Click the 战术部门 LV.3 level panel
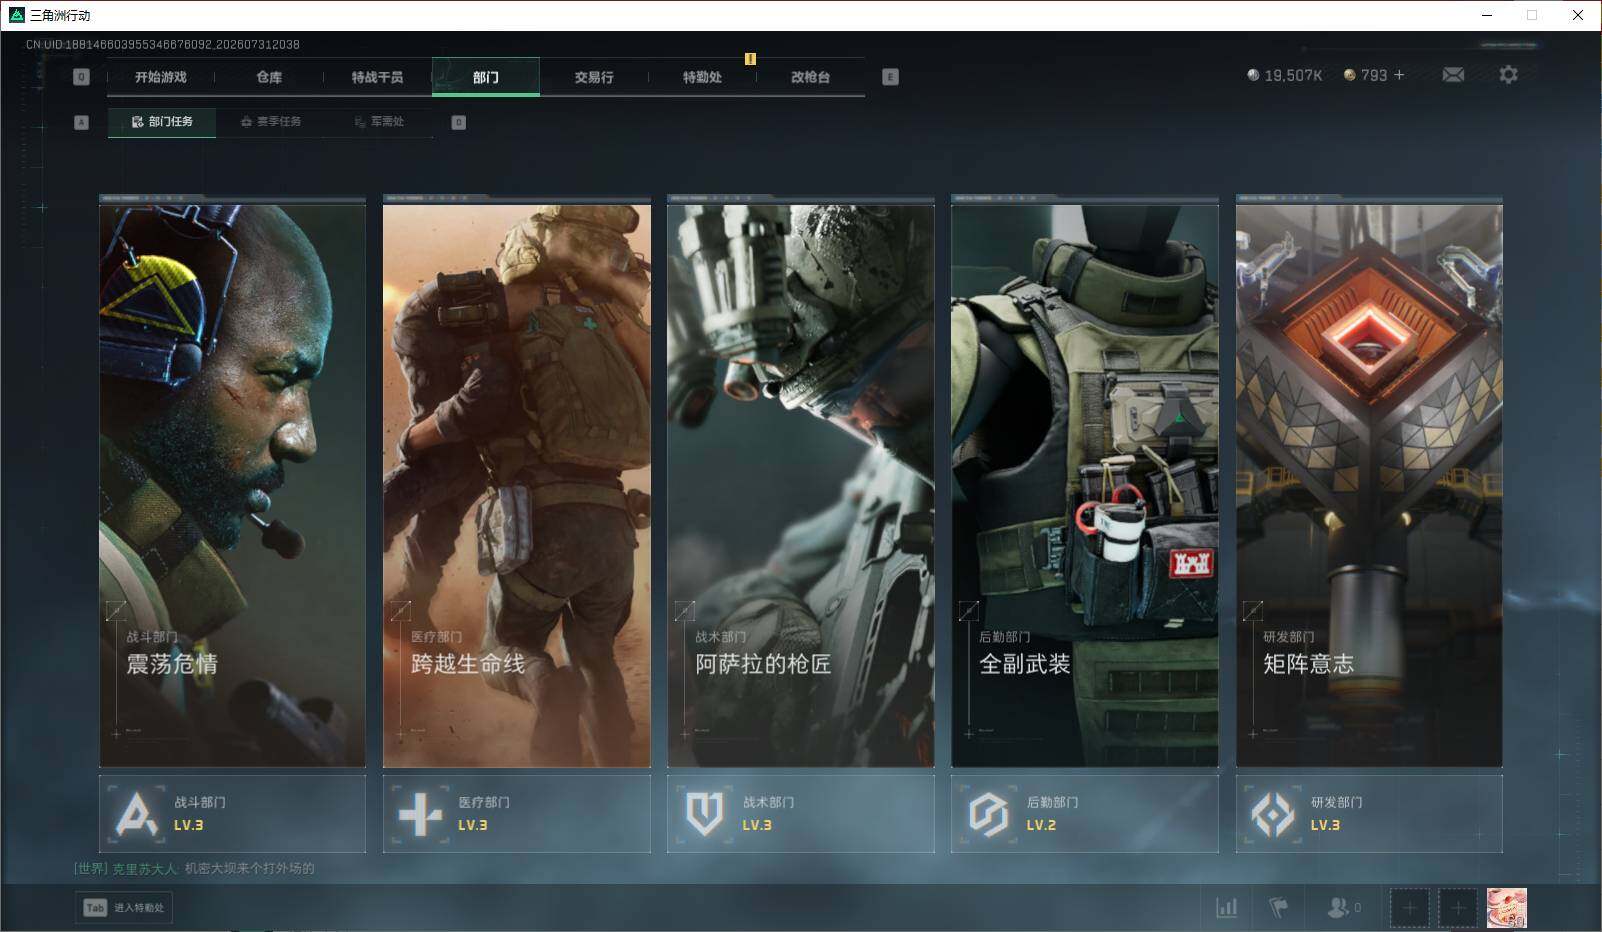 click(801, 814)
